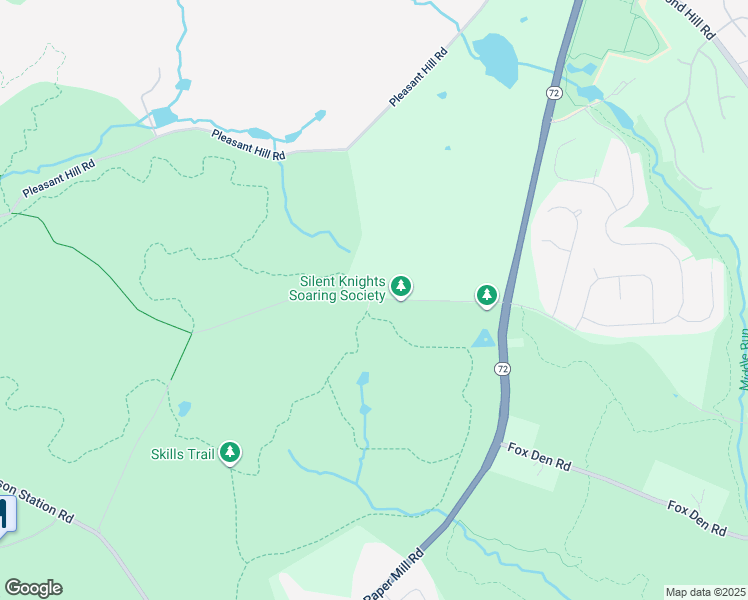Image resolution: width=748 pixels, height=600 pixels.
Task: Click the Fox Den Rd label nearest Route 72
Action: coord(539,457)
